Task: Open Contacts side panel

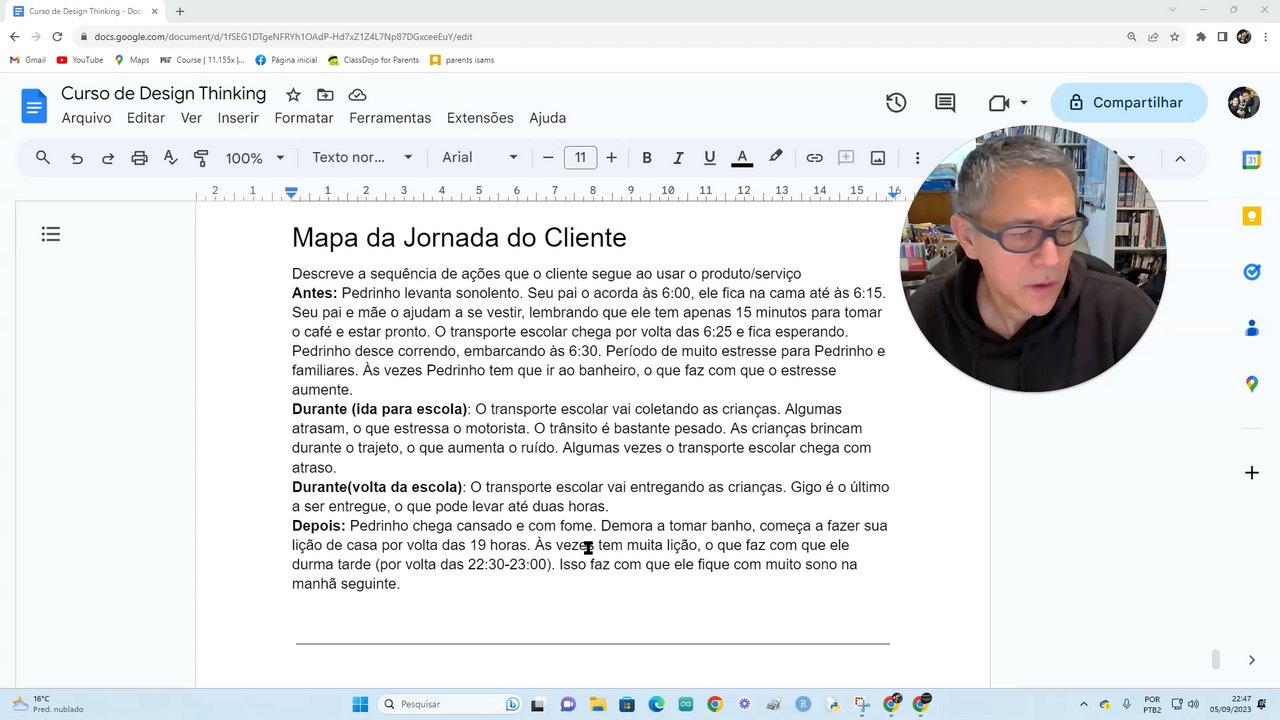Action: point(1252,328)
